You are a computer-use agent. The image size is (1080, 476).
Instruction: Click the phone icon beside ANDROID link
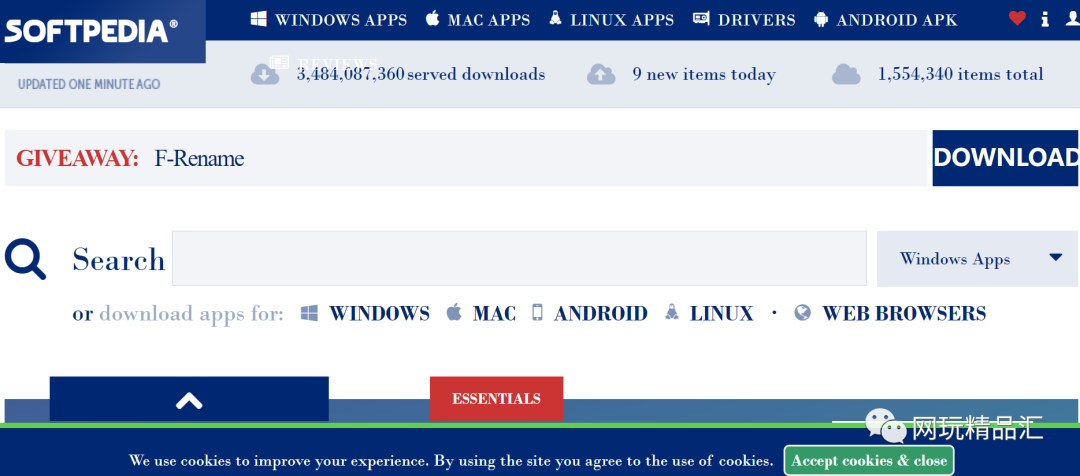(537, 313)
